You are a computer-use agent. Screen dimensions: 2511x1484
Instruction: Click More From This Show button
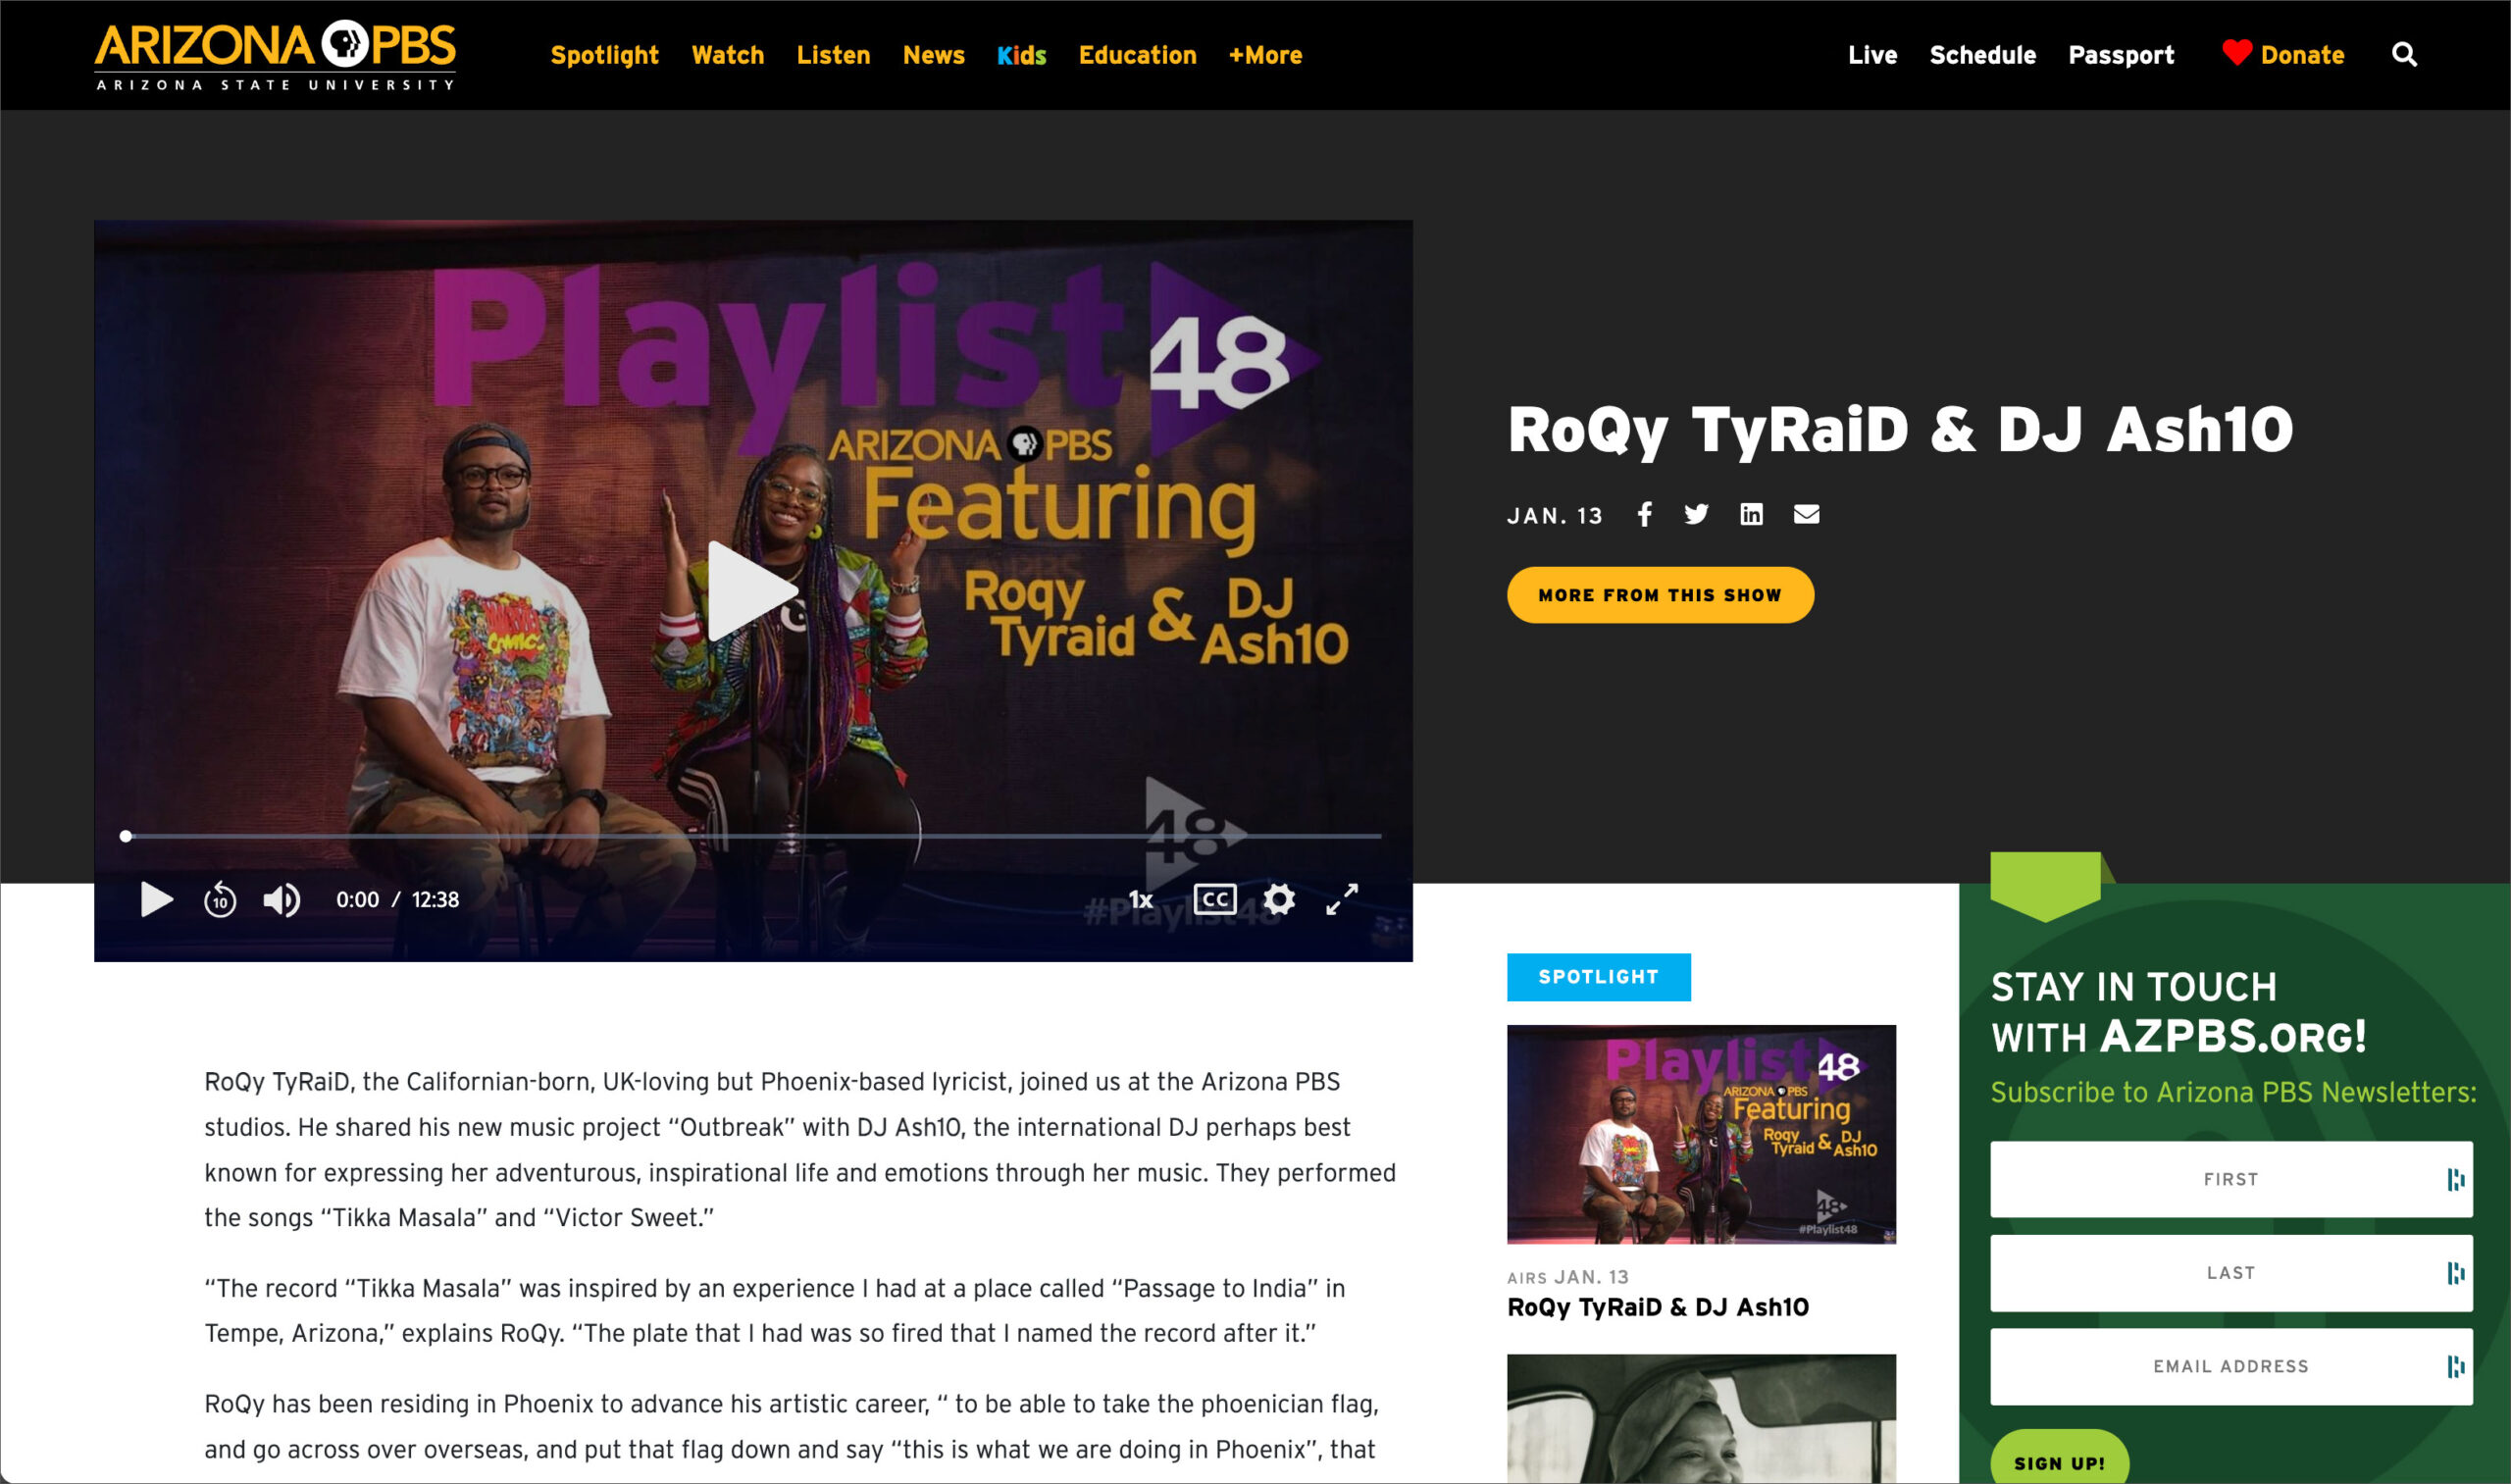1660,595
